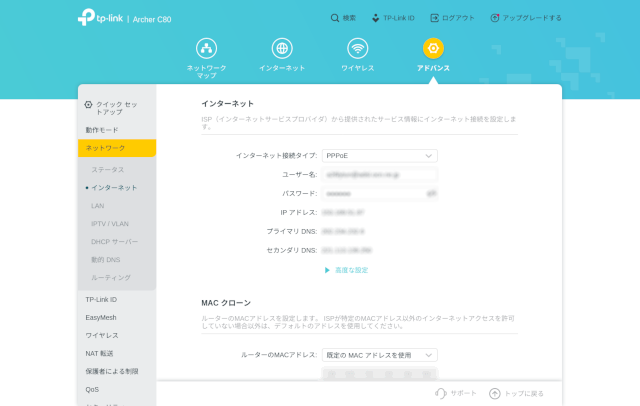The image size is (640, 406).
Task: Open the ネットワークマップ network map icon
Action: (x=207, y=48)
